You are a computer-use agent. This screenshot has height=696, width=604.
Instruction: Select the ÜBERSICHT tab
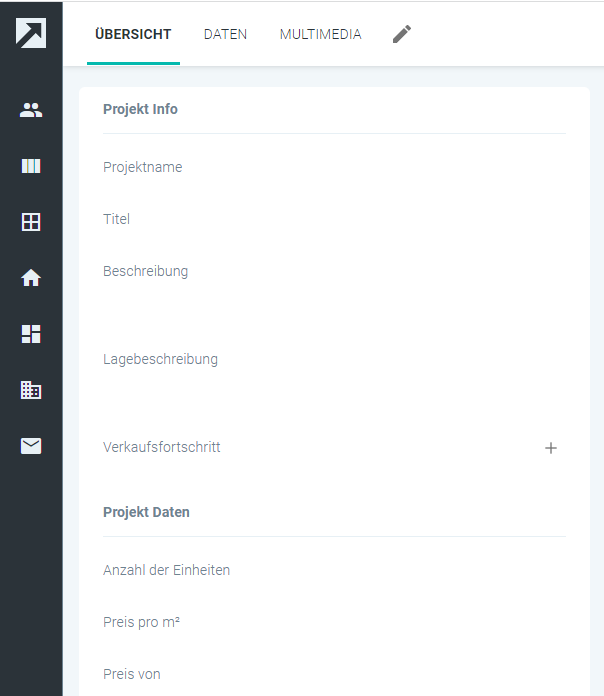point(133,34)
